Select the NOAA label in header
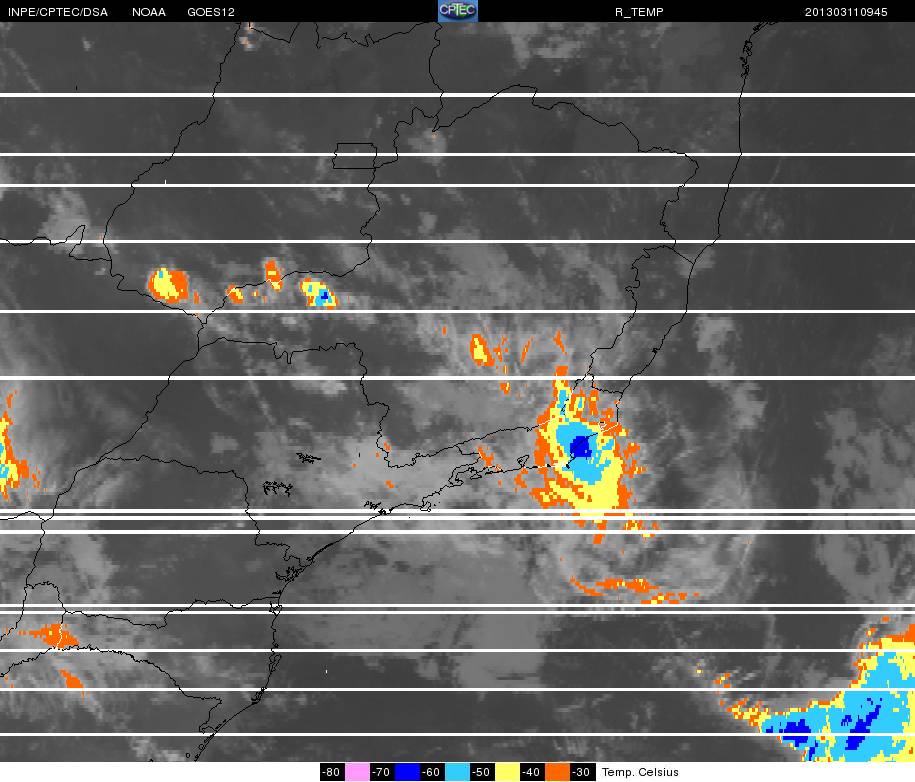The height and width of the screenshot is (782, 915). pyautogui.click(x=149, y=12)
